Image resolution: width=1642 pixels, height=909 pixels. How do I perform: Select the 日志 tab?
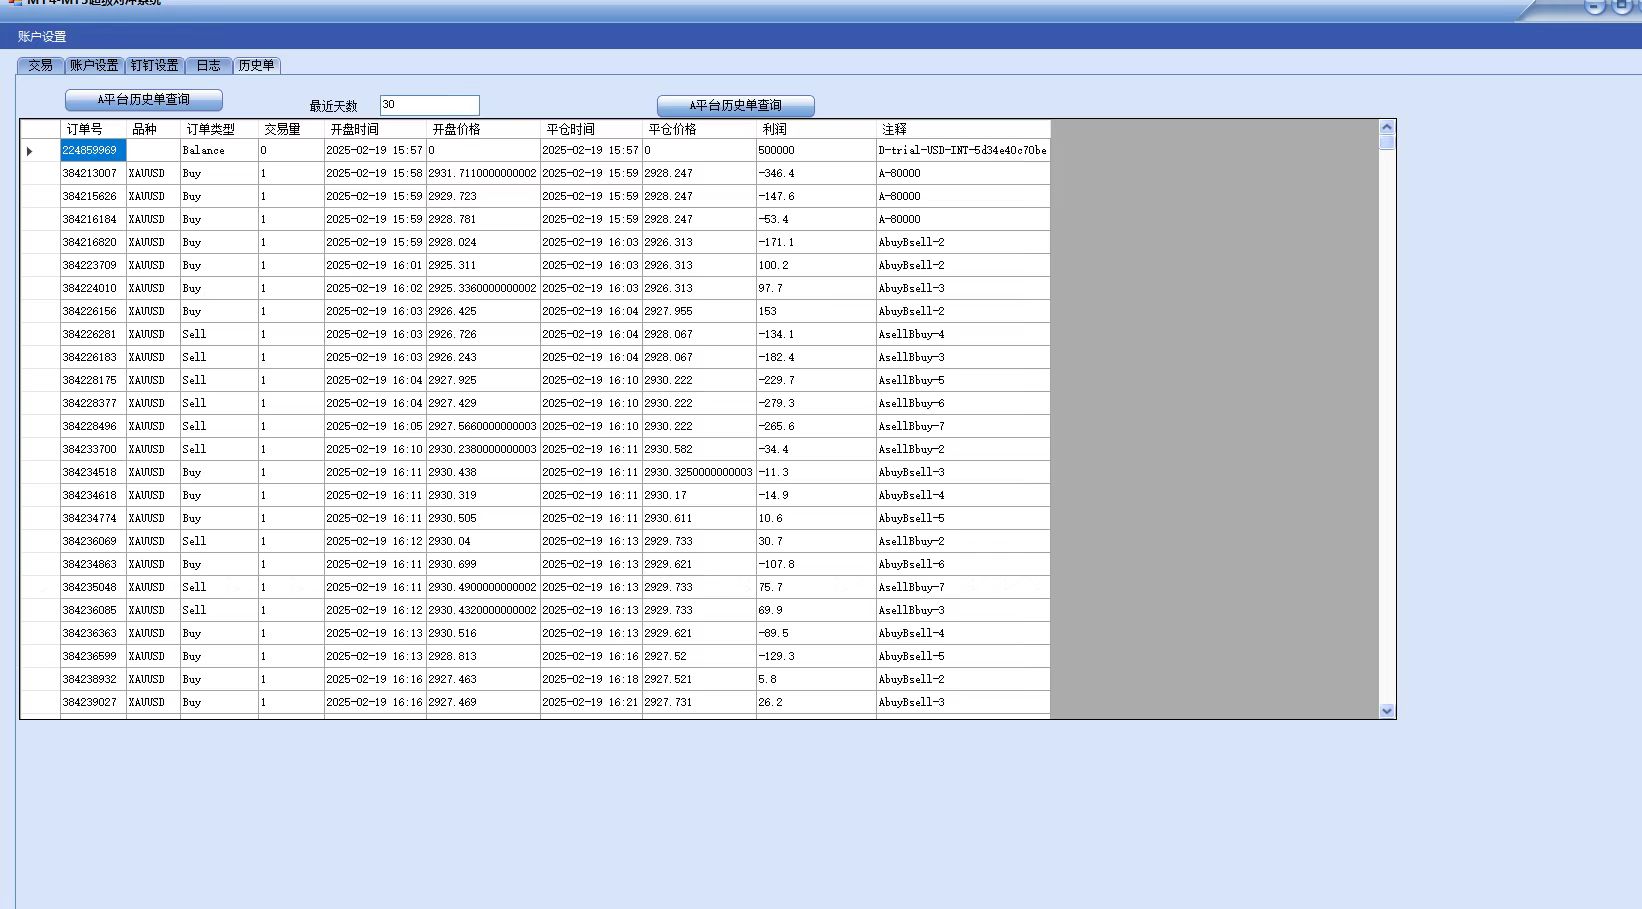(x=208, y=66)
